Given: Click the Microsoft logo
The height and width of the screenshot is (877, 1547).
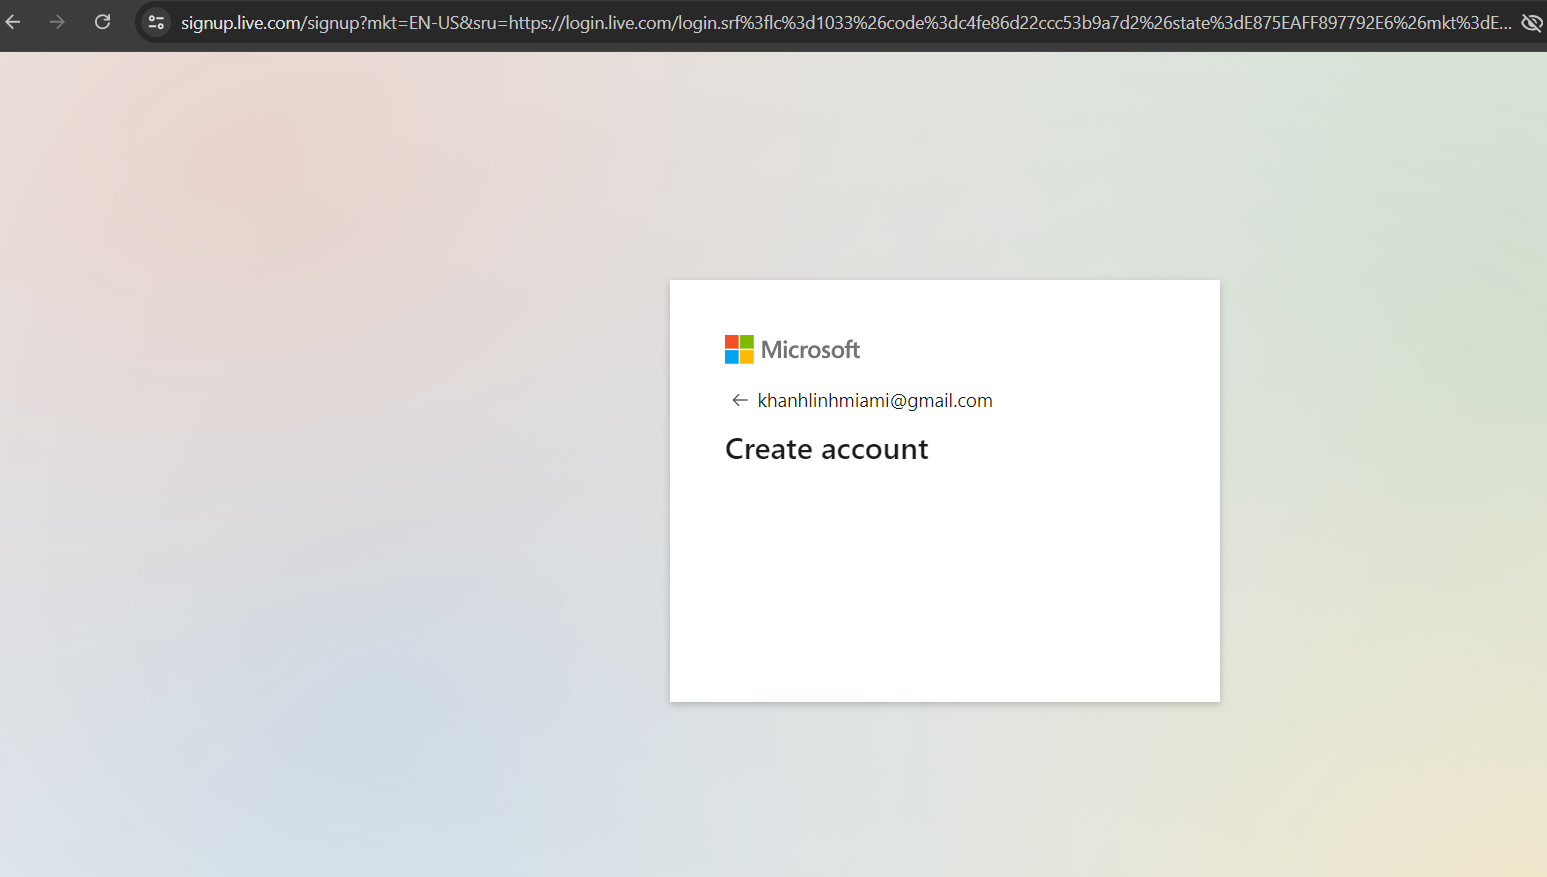Looking at the screenshot, I should (x=792, y=349).
